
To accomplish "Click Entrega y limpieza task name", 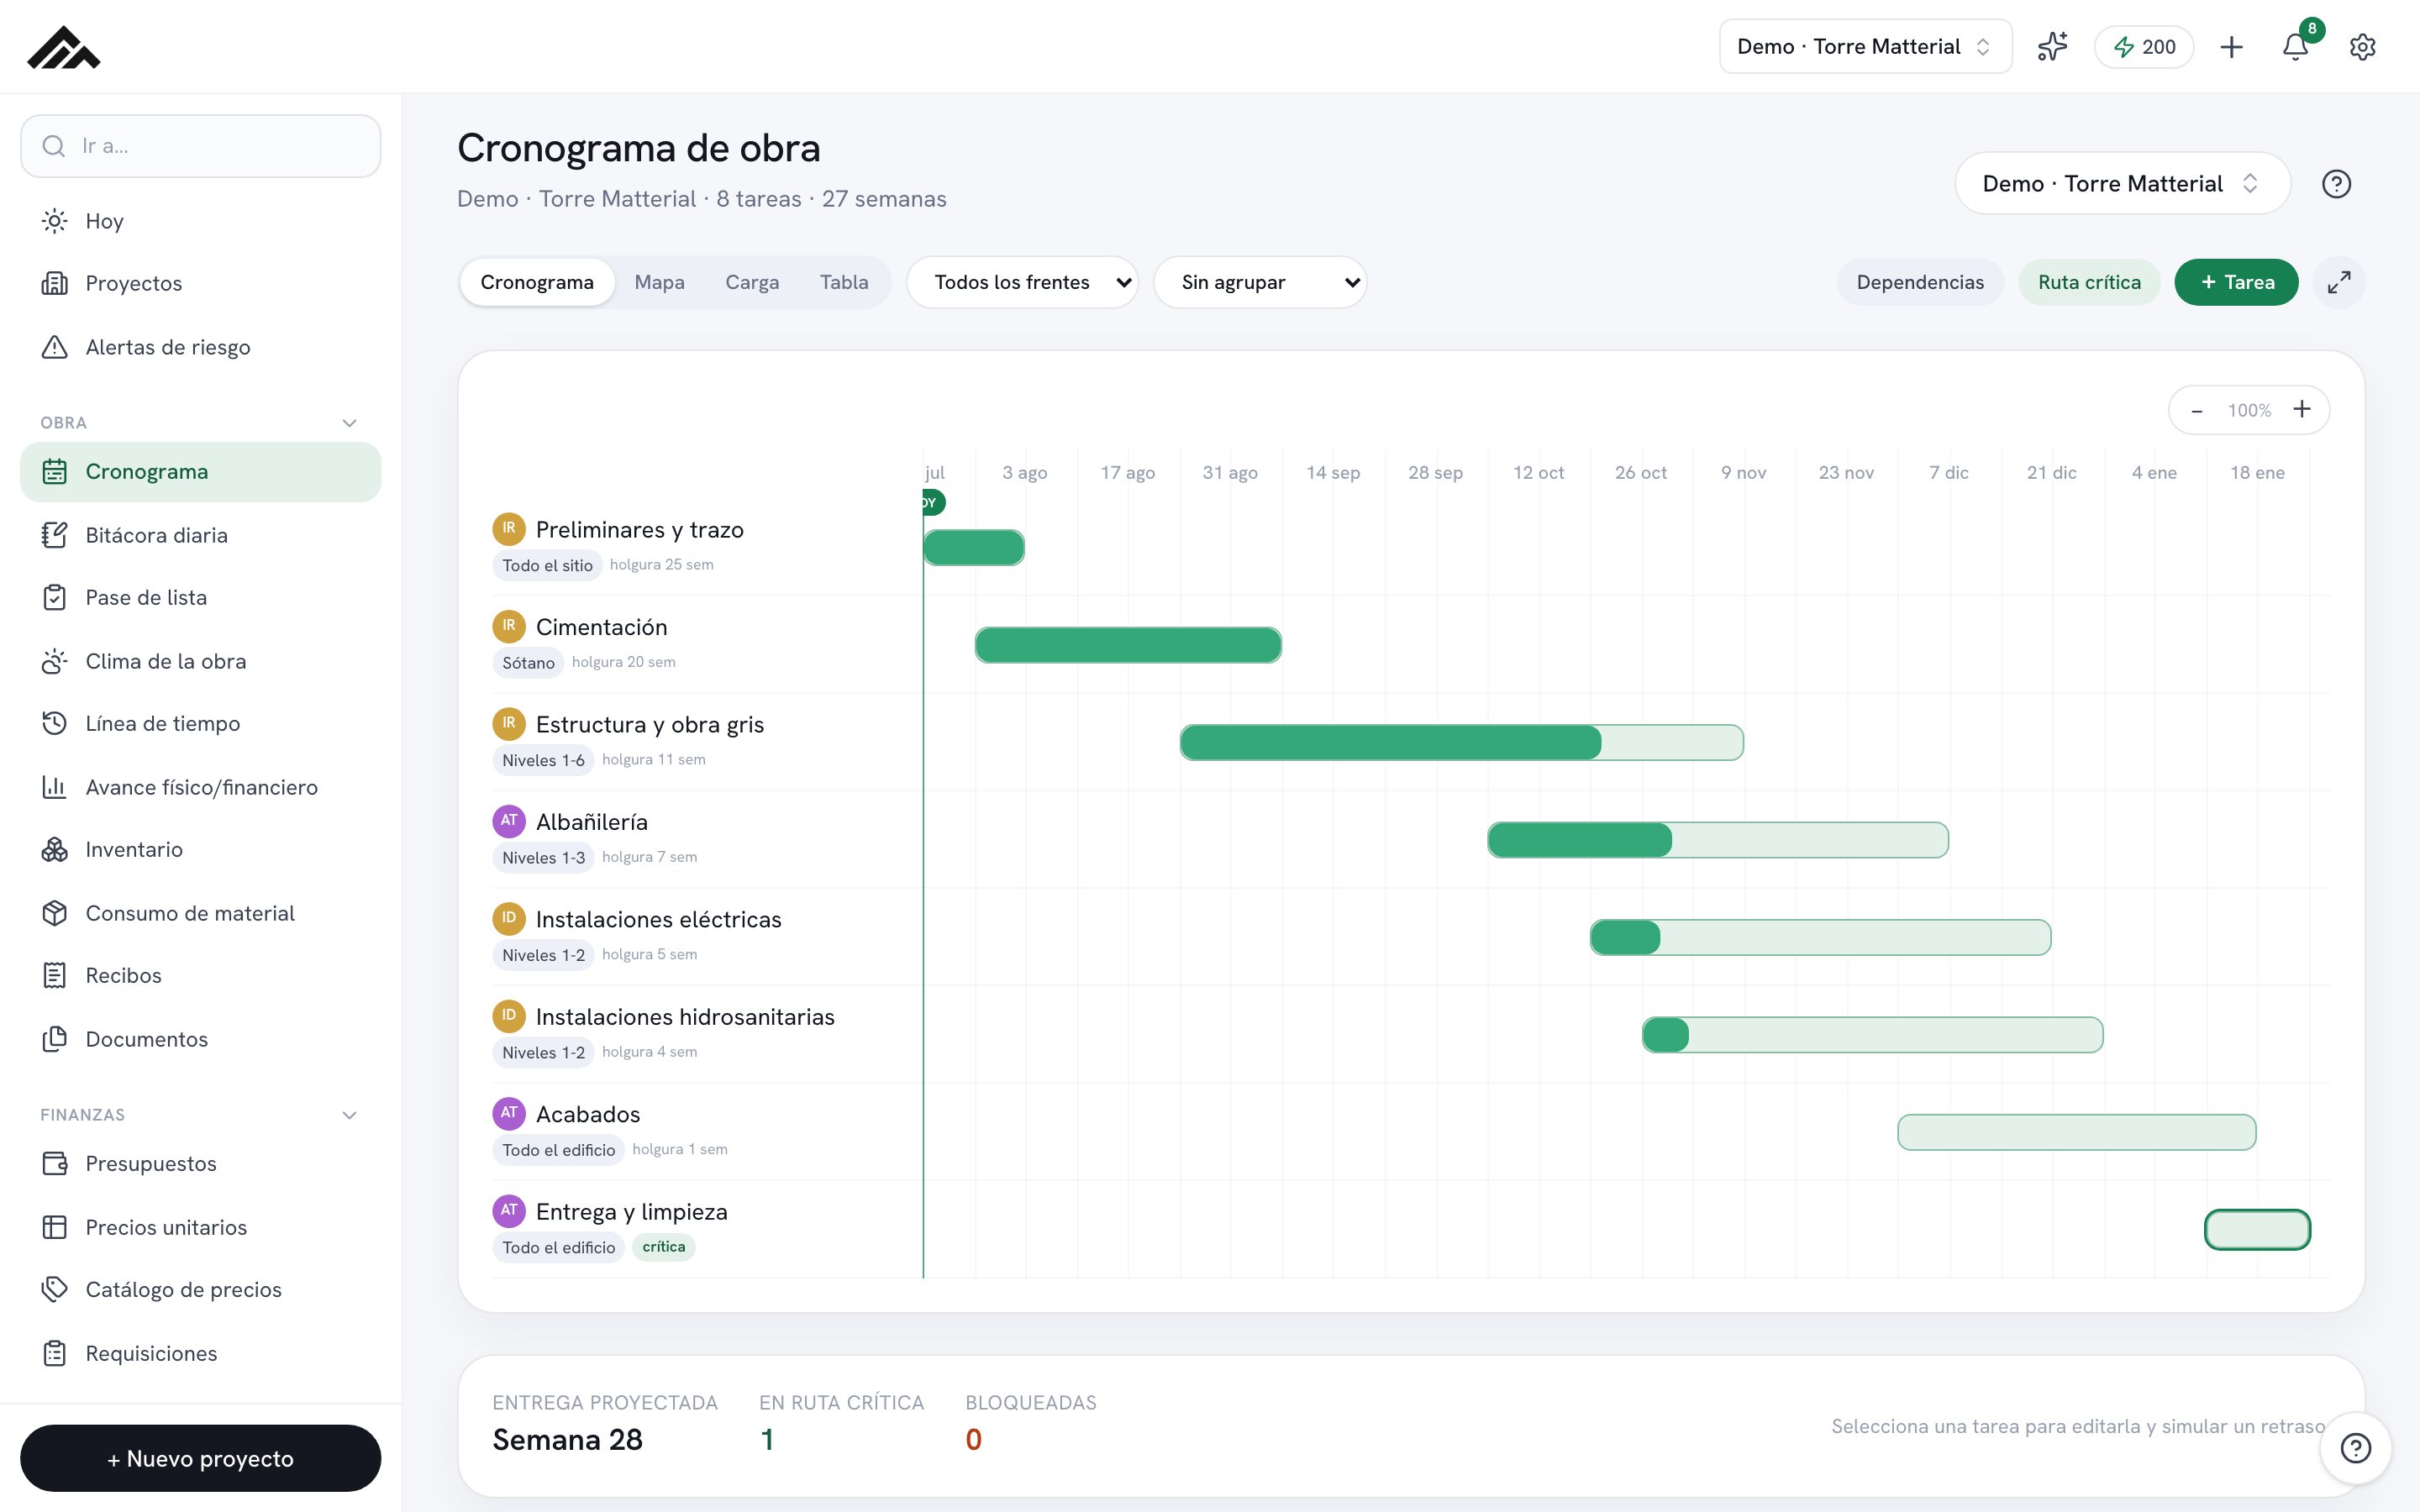I will (x=632, y=1212).
